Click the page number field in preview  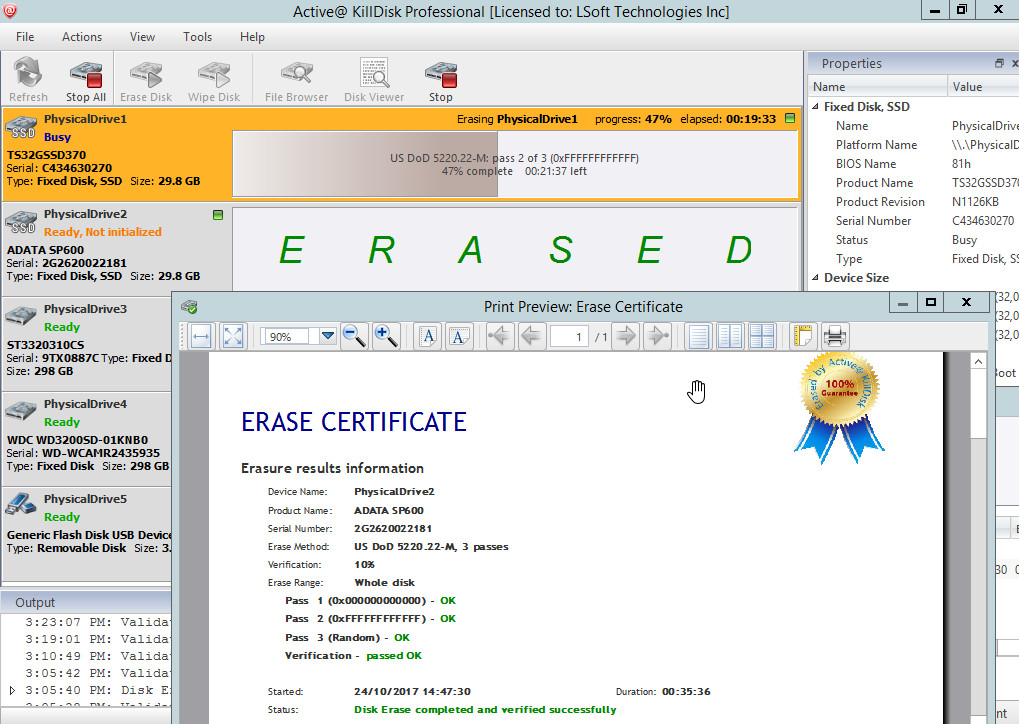pyautogui.click(x=569, y=337)
